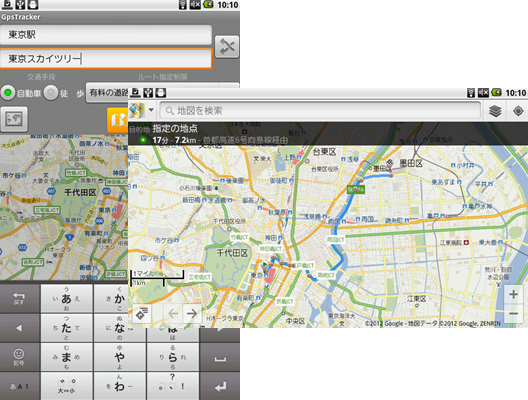Tap the ら key on the keyboard
528x400 pixels.
tap(173, 357)
